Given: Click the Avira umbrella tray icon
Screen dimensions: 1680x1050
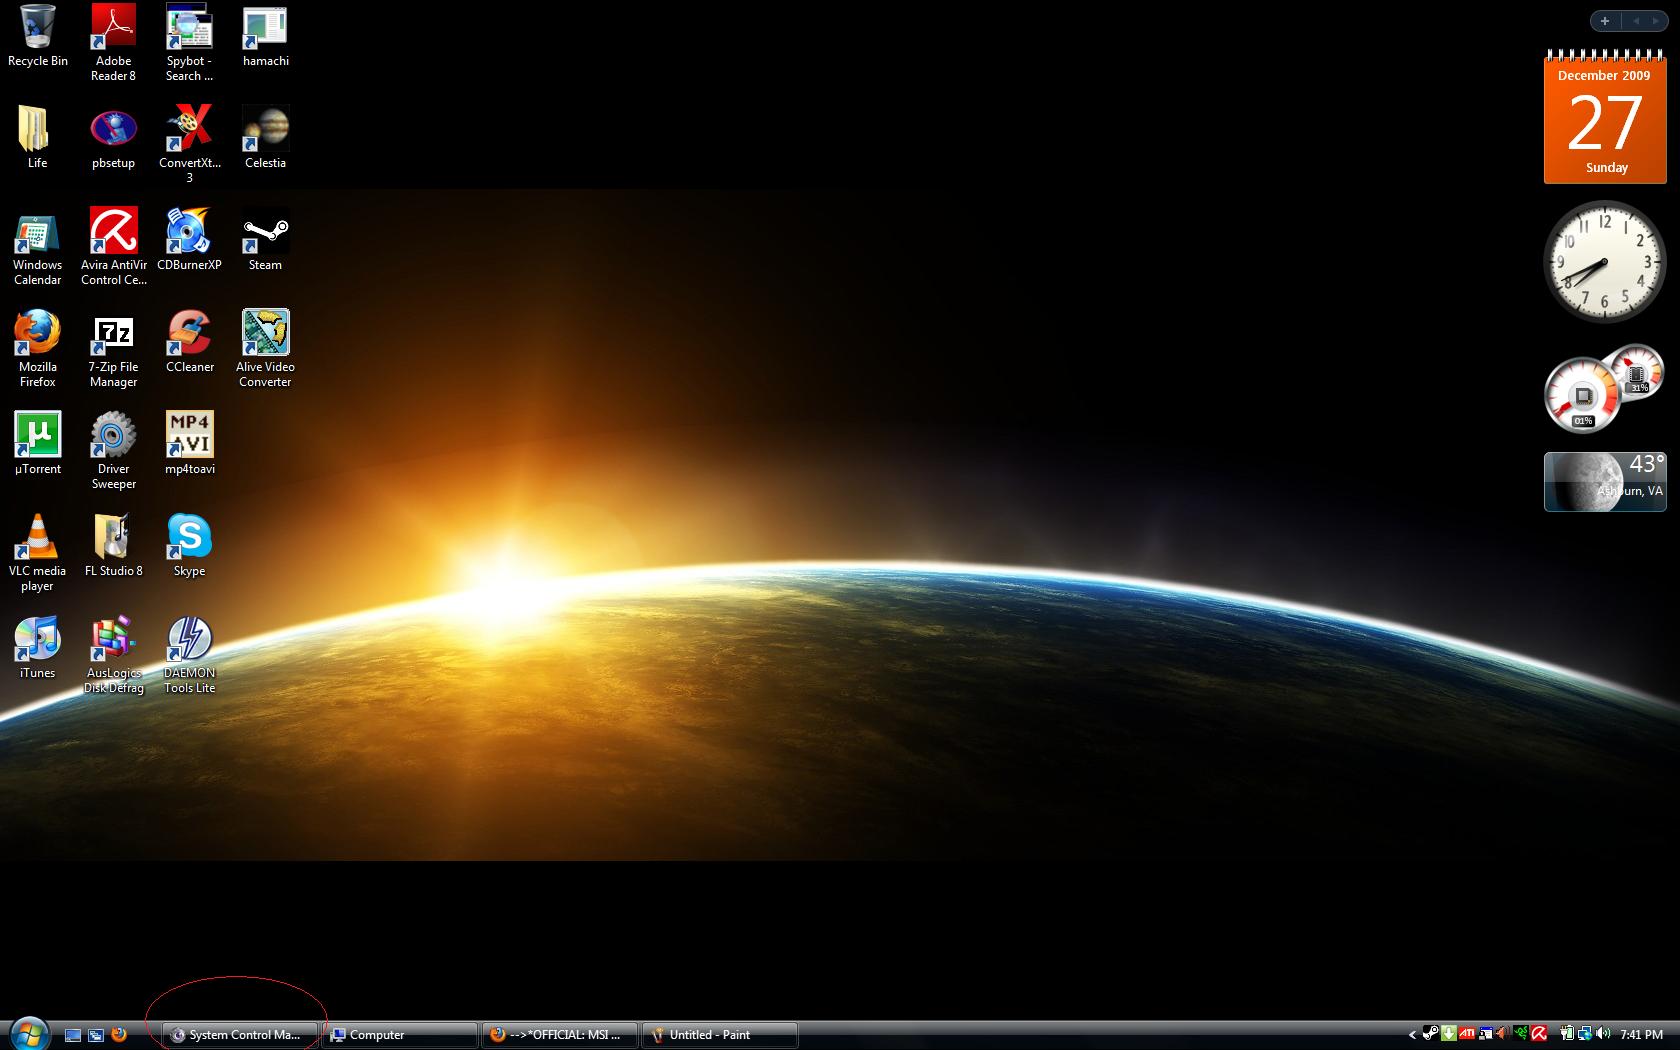Looking at the screenshot, I should click(x=1539, y=1035).
